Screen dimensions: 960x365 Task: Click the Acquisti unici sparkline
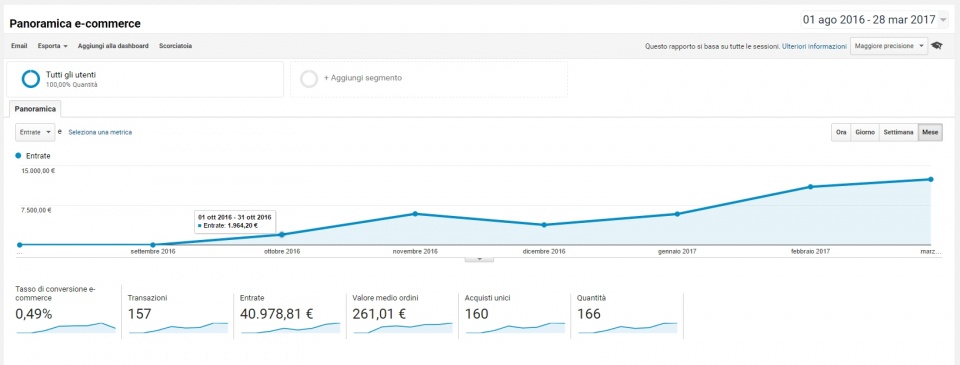pyautogui.click(x=515, y=328)
